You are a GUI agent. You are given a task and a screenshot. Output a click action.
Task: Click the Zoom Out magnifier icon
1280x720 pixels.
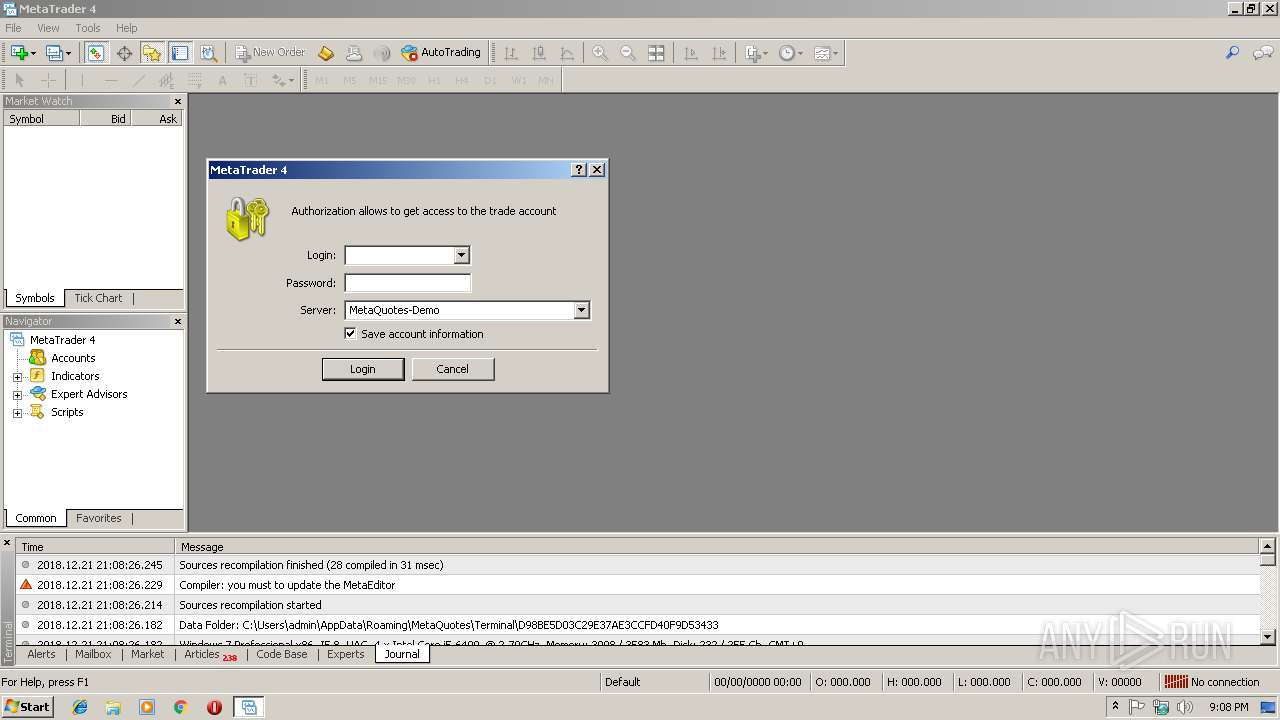[628, 53]
